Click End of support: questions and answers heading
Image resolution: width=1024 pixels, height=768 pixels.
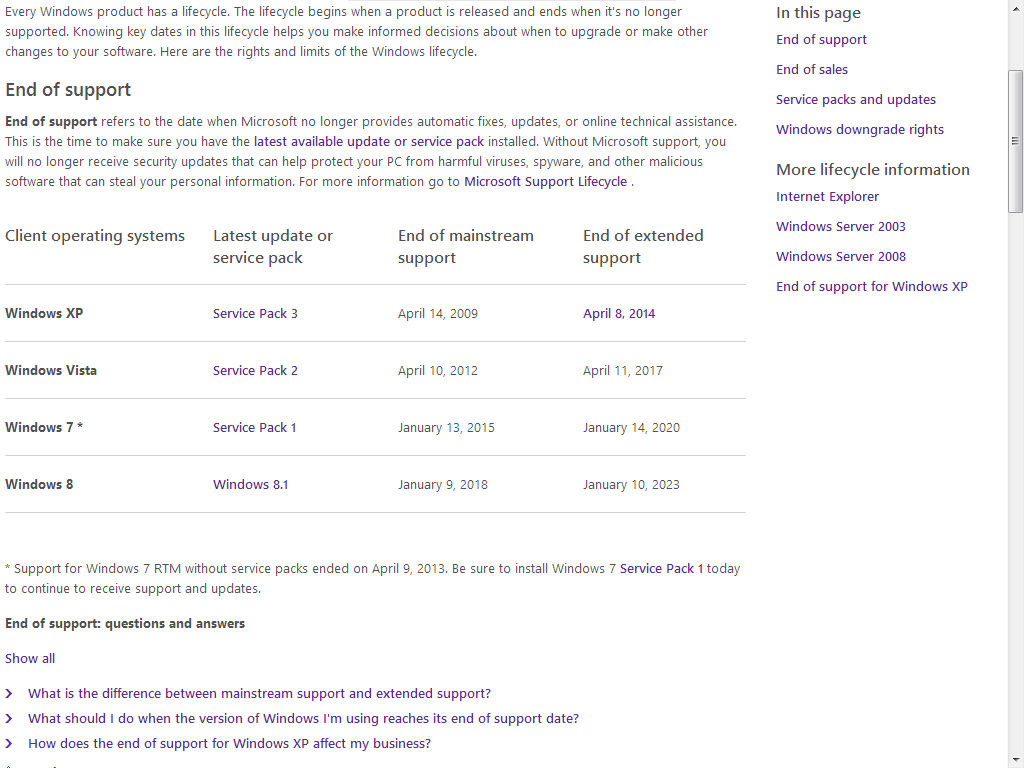click(x=125, y=624)
